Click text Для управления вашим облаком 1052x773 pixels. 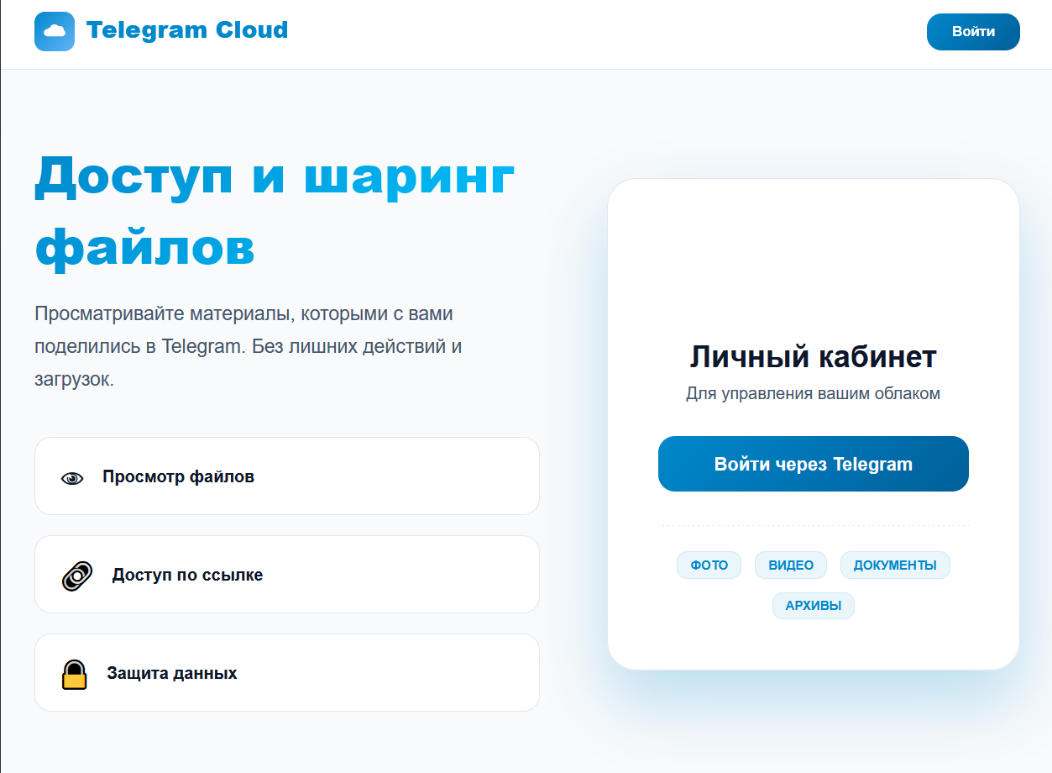[x=813, y=393]
